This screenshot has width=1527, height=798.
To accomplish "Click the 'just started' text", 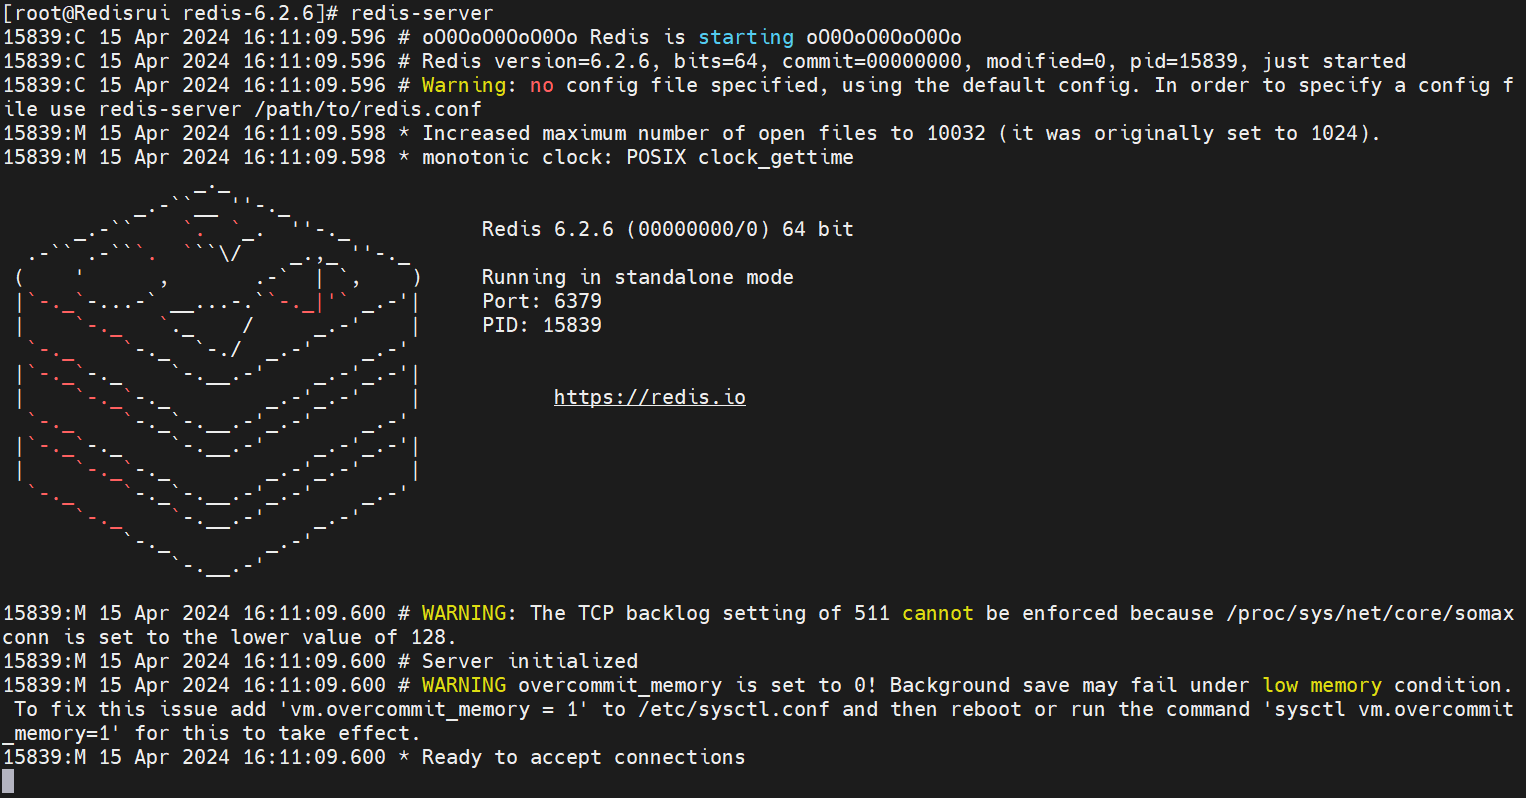I will pos(1334,61).
